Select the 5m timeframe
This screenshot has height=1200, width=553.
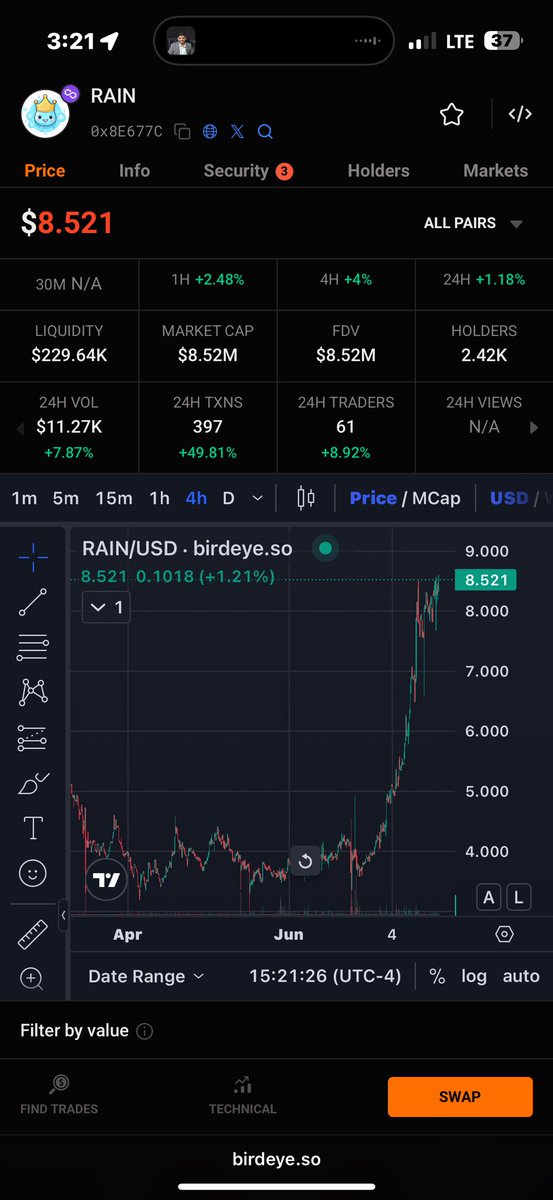tap(66, 498)
